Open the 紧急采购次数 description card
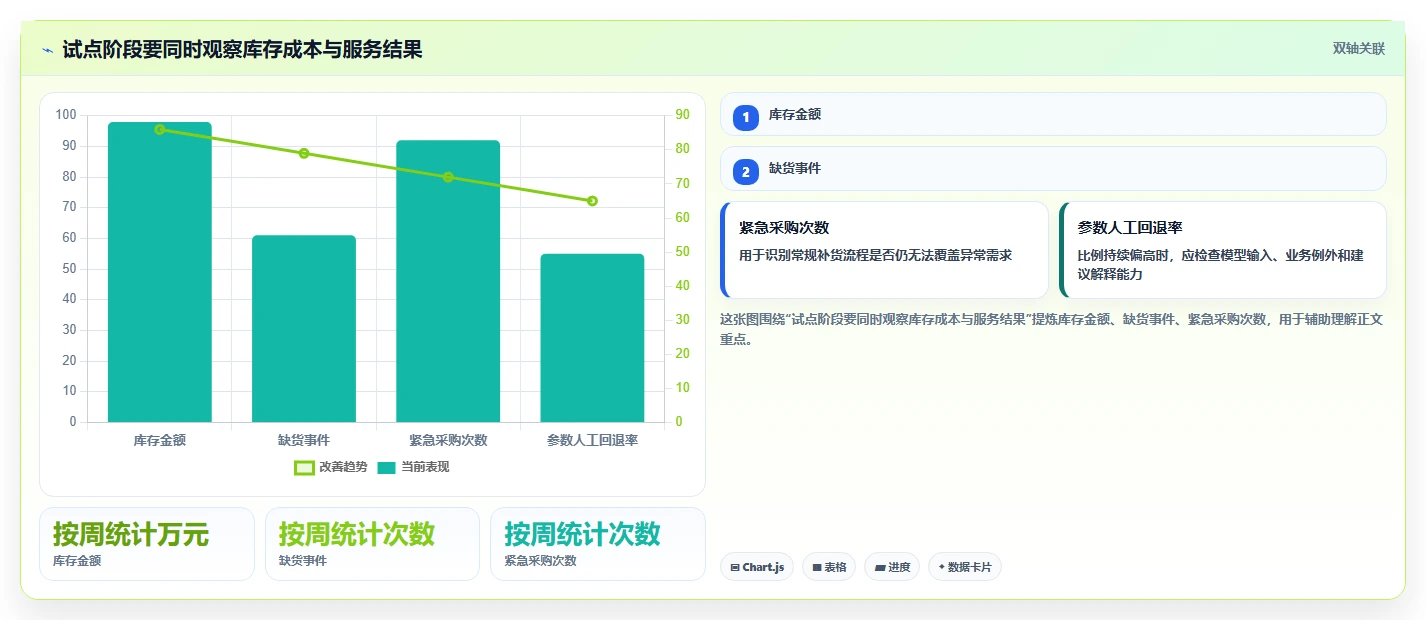This screenshot has width=1426, height=620. [884, 250]
